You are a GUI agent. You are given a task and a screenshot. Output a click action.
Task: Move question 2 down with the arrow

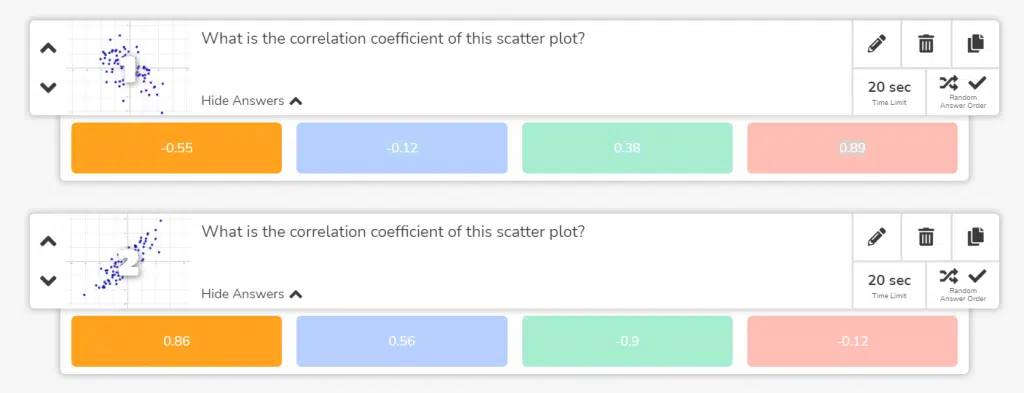click(48, 281)
